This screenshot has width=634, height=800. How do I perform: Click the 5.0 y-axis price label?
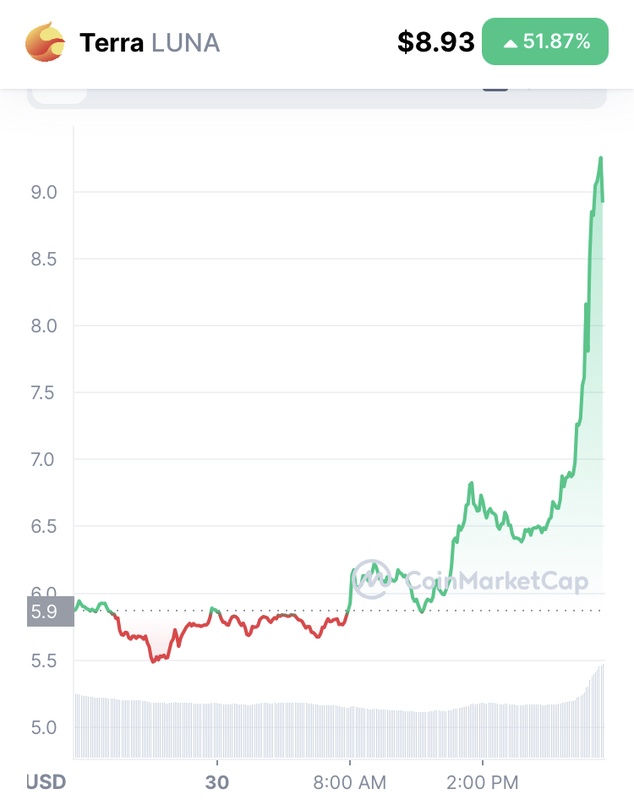click(42, 727)
